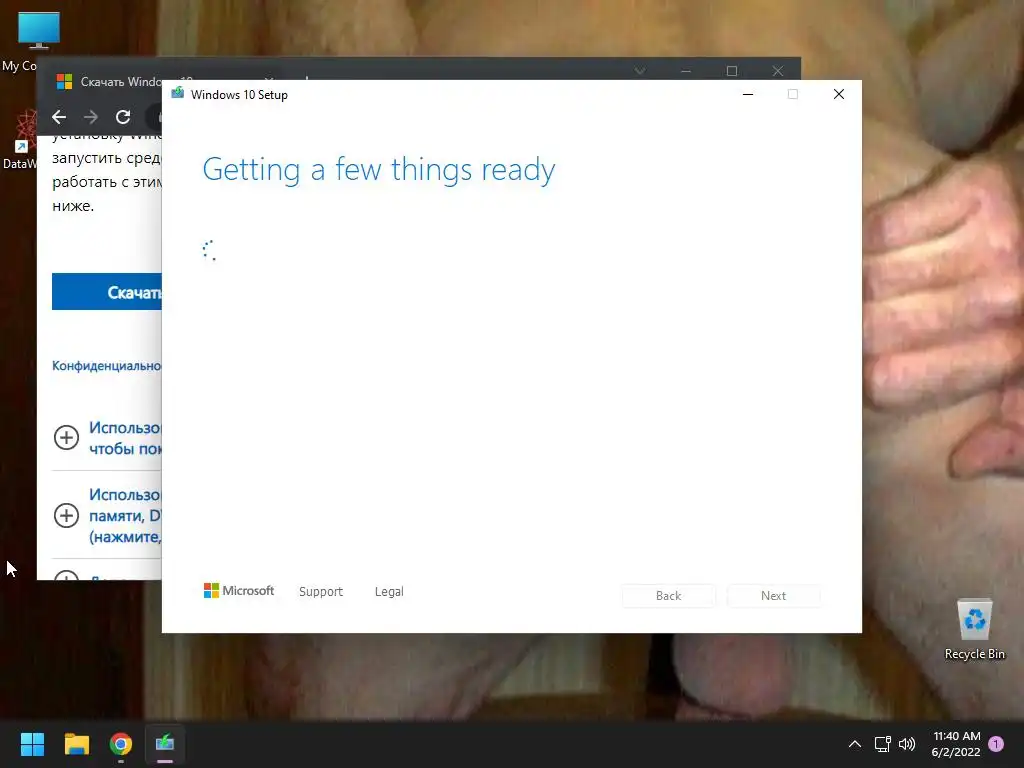
Task: Open the Chrome tab search chevron
Action: [640, 71]
